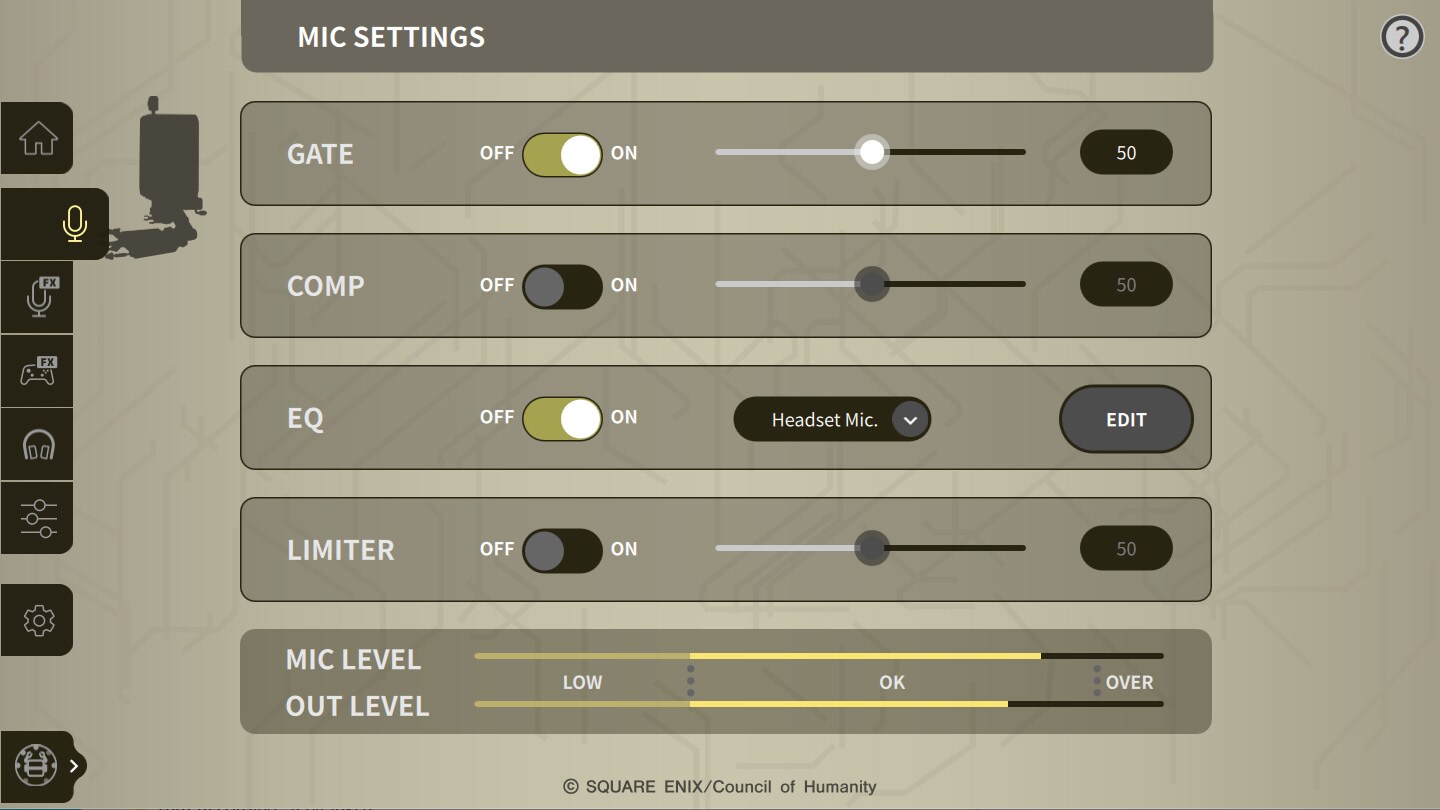Collapse the EQ preset selector chevron
1440x810 pixels.
tap(909, 419)
